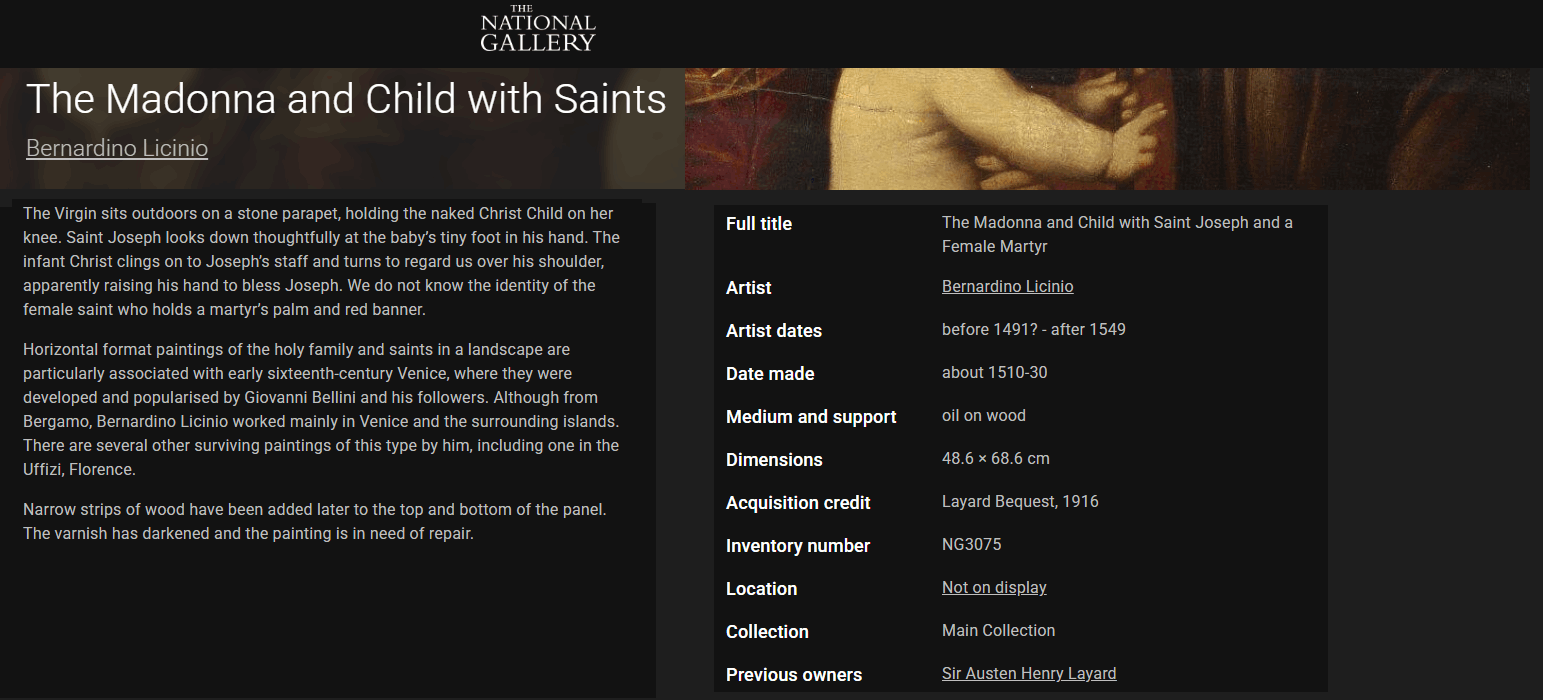Click the paragraph starting 'Narrow strips of wood'

coord(315,522)
